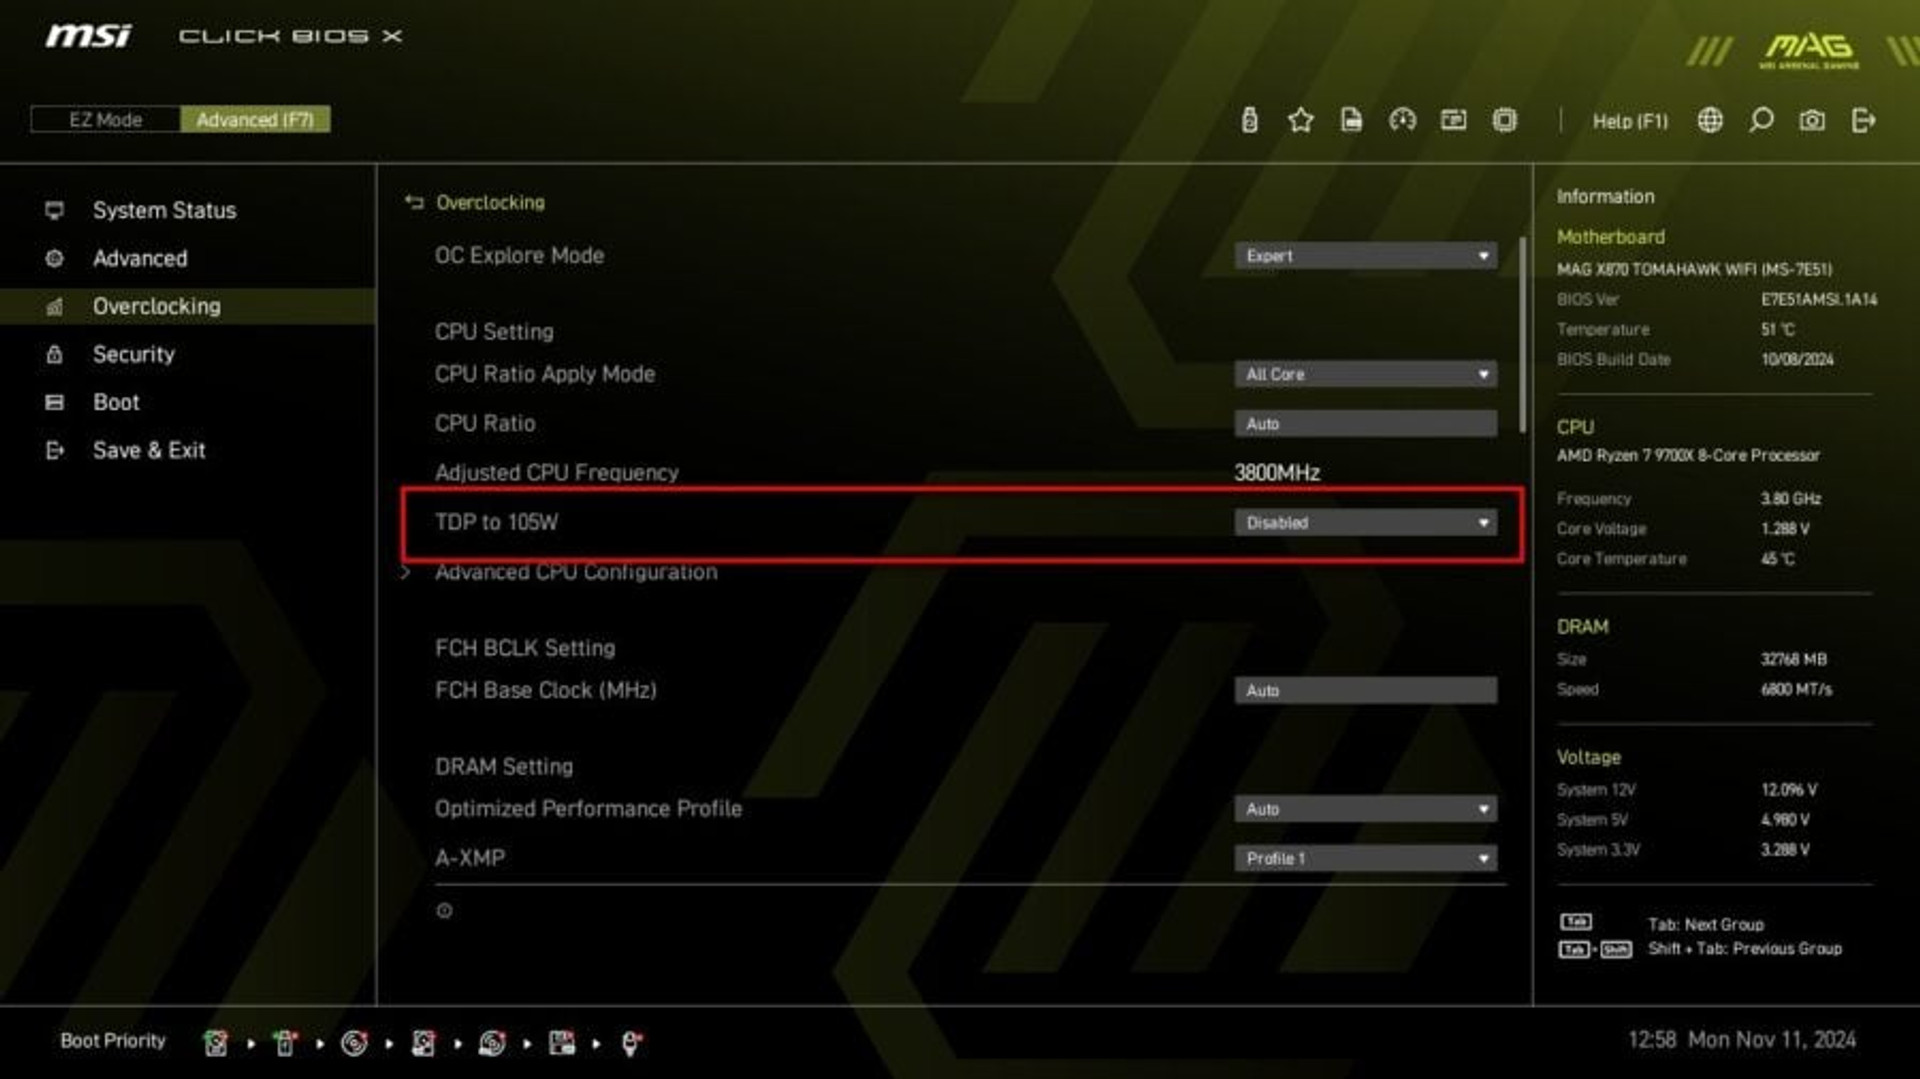Click the FCH BCLK Setting heading
Viewport: 1920px width, 1079px height.
click(x=525, y=648)
